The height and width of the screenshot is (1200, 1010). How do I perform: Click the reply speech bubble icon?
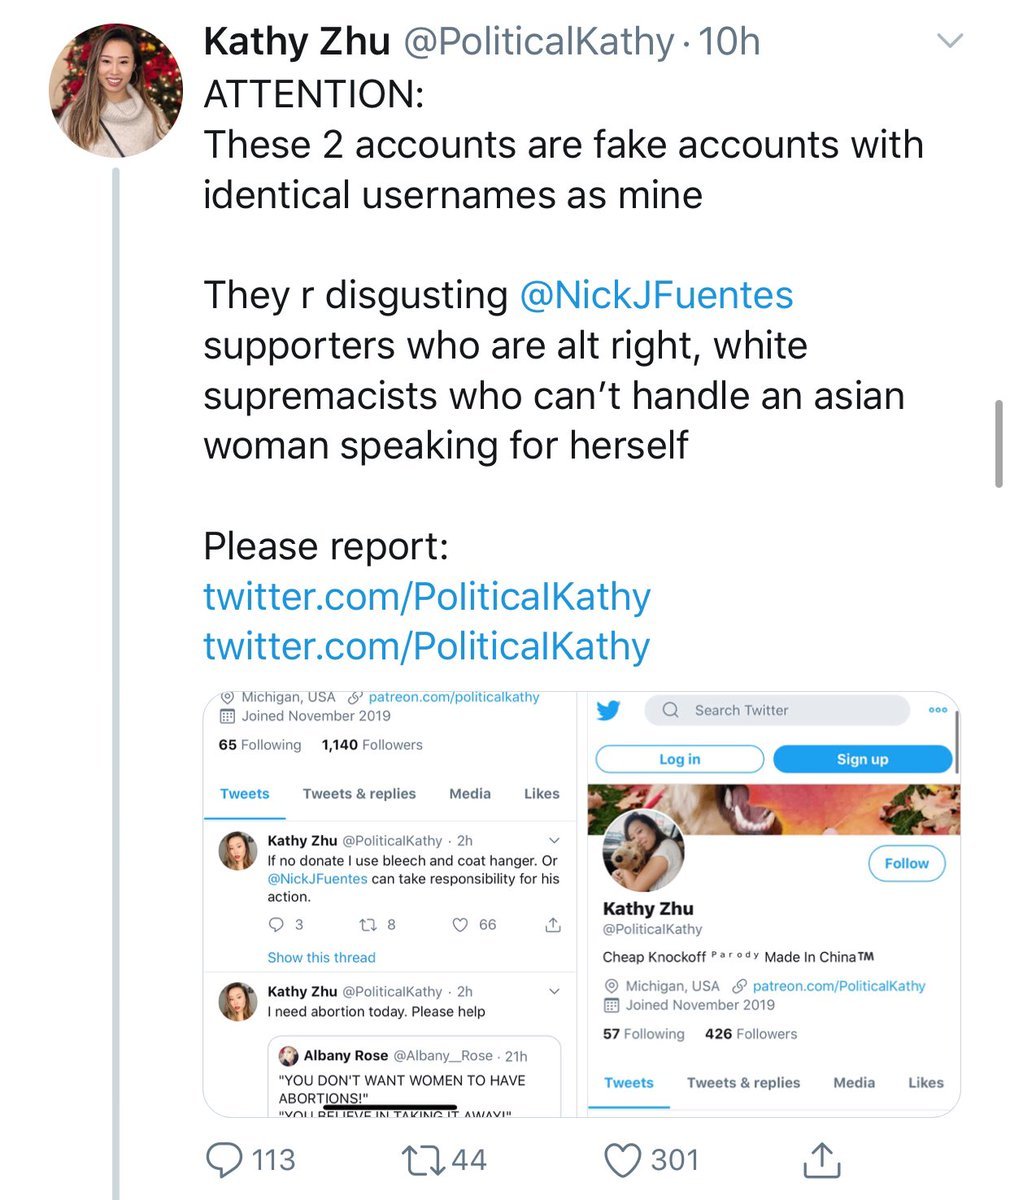[x=224, y=1159]
